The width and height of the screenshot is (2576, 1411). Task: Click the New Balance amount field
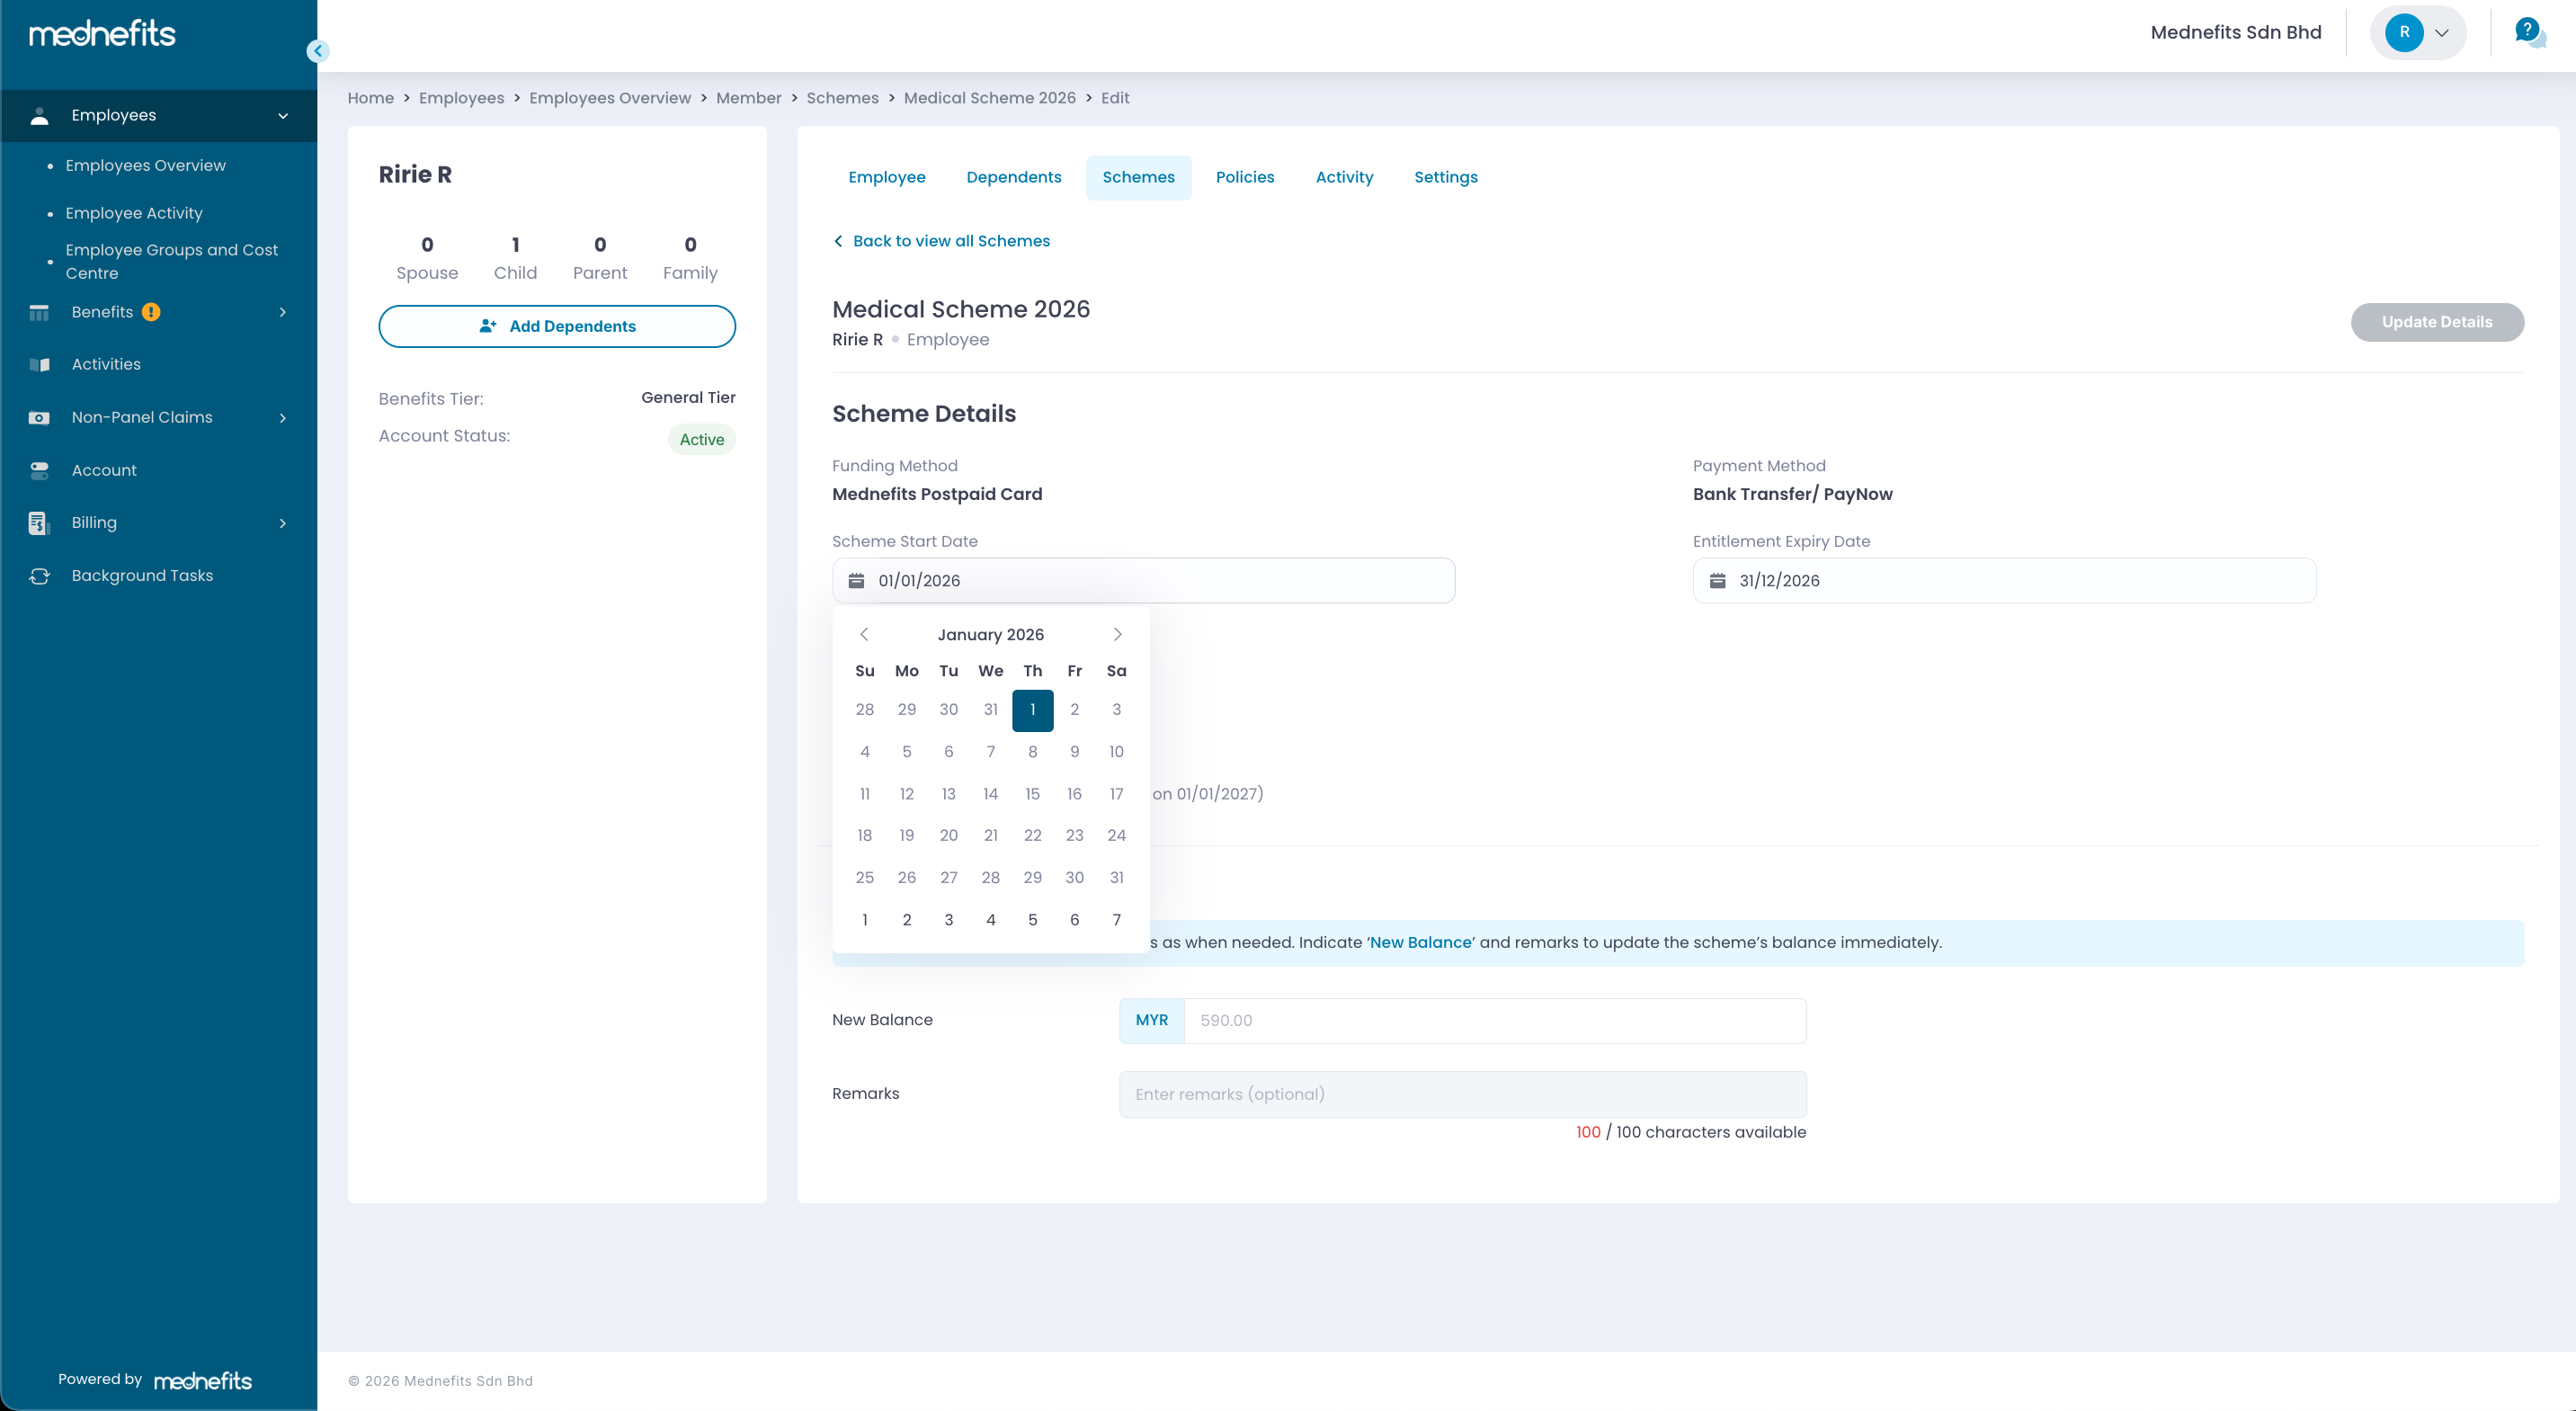1494,1021
